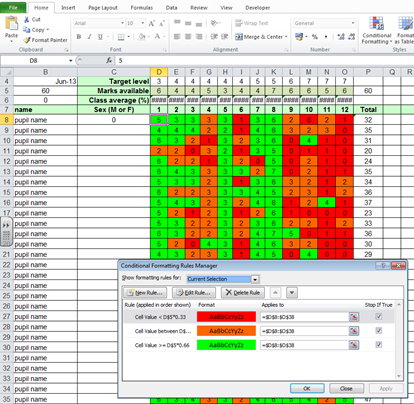Click range selector for red rule
This screenshot has height=404, width=414.
click(354, 317)
